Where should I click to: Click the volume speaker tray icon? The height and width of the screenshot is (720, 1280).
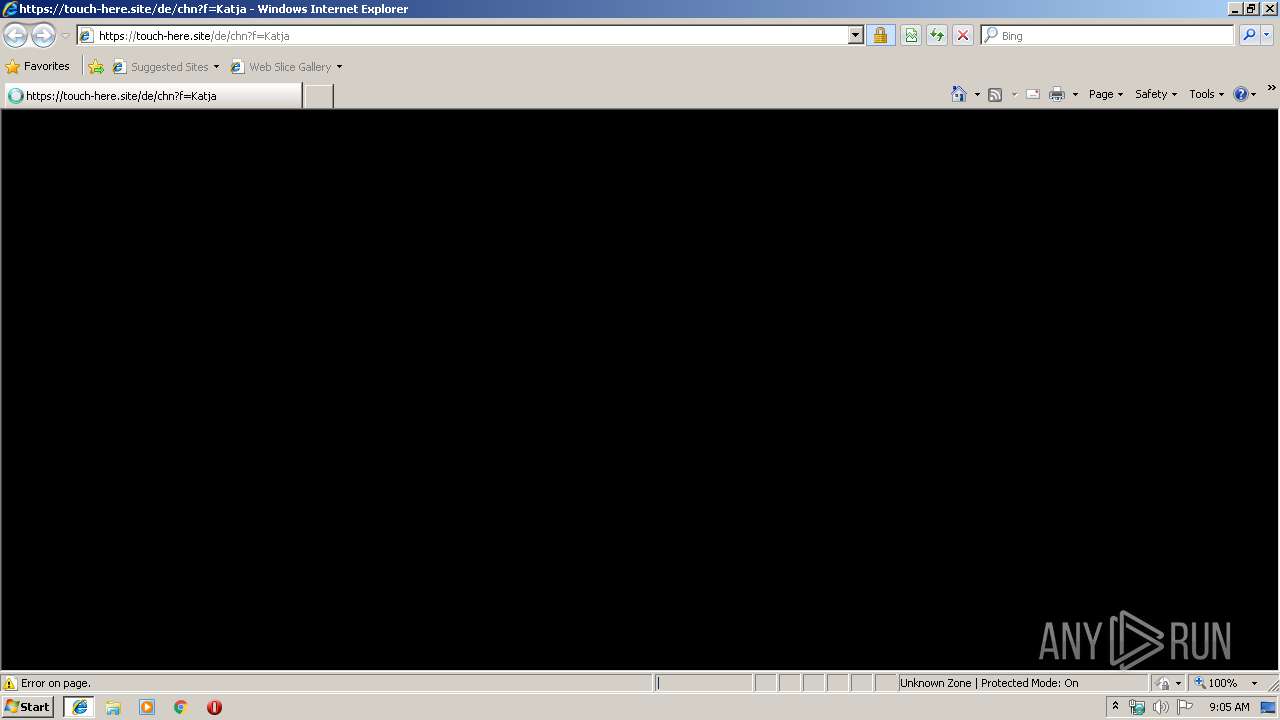coord(1161,707)
